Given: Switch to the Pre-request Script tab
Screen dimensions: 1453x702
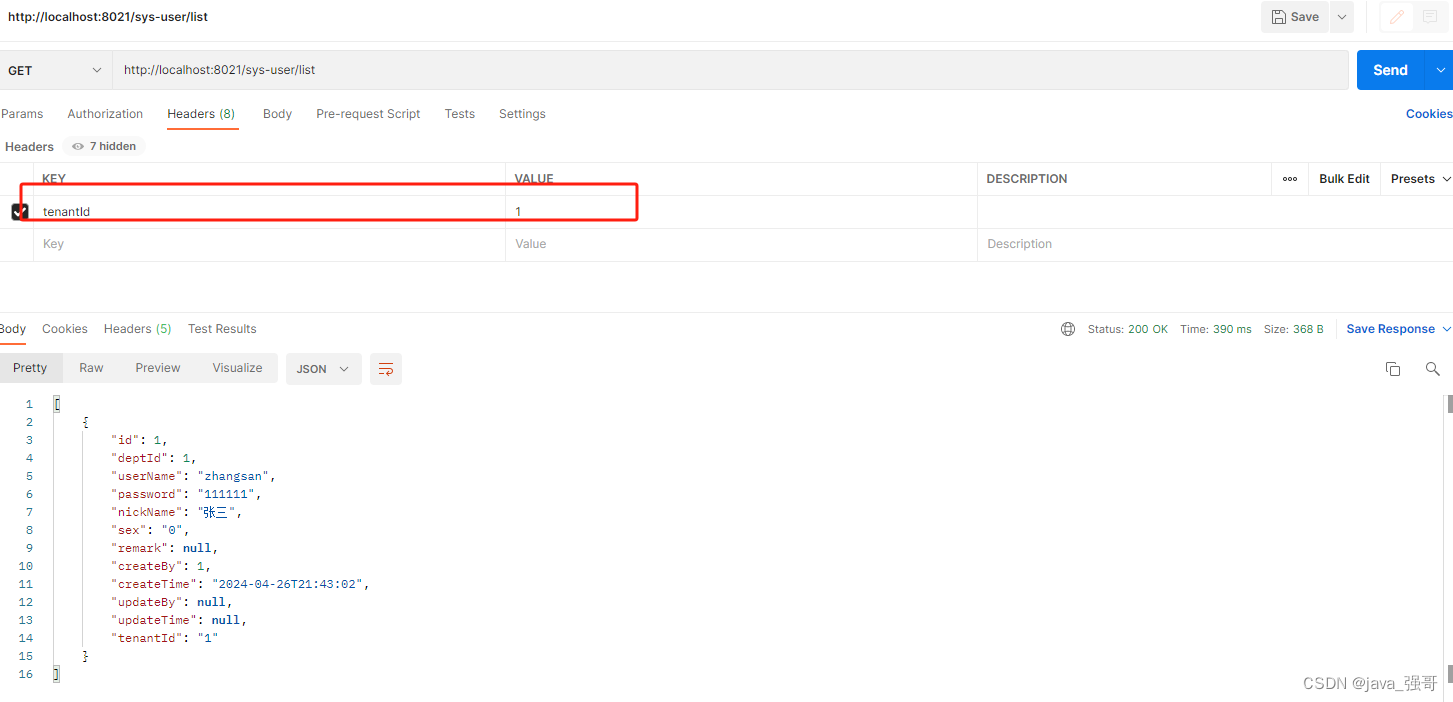Looking at the screenshot, I should click(x=368, y=113).
